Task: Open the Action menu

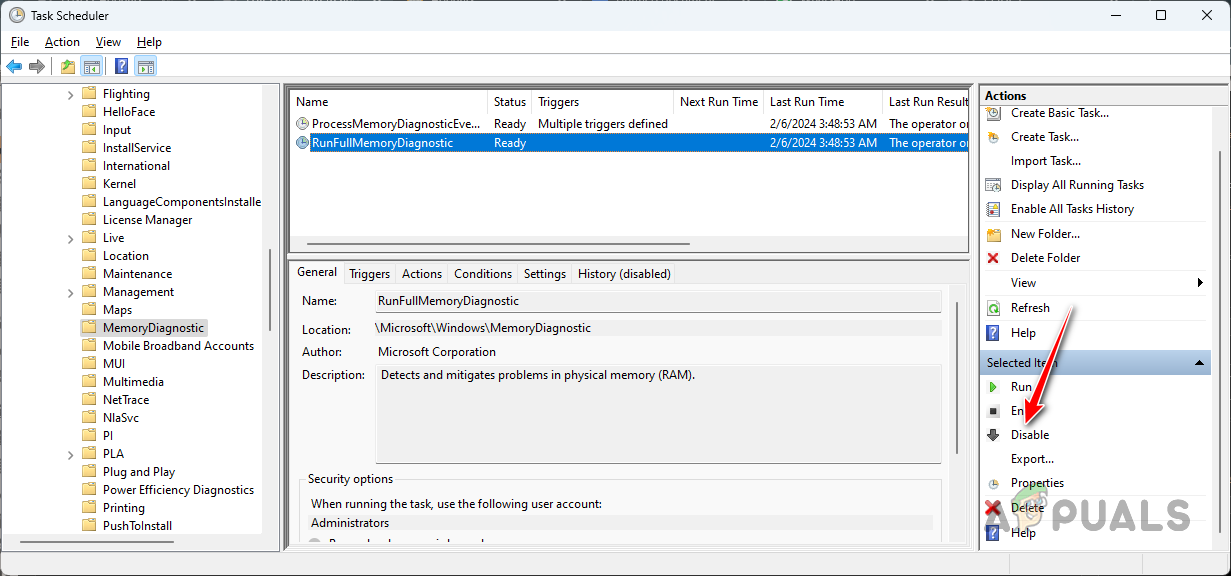Action: click(62, 42)
